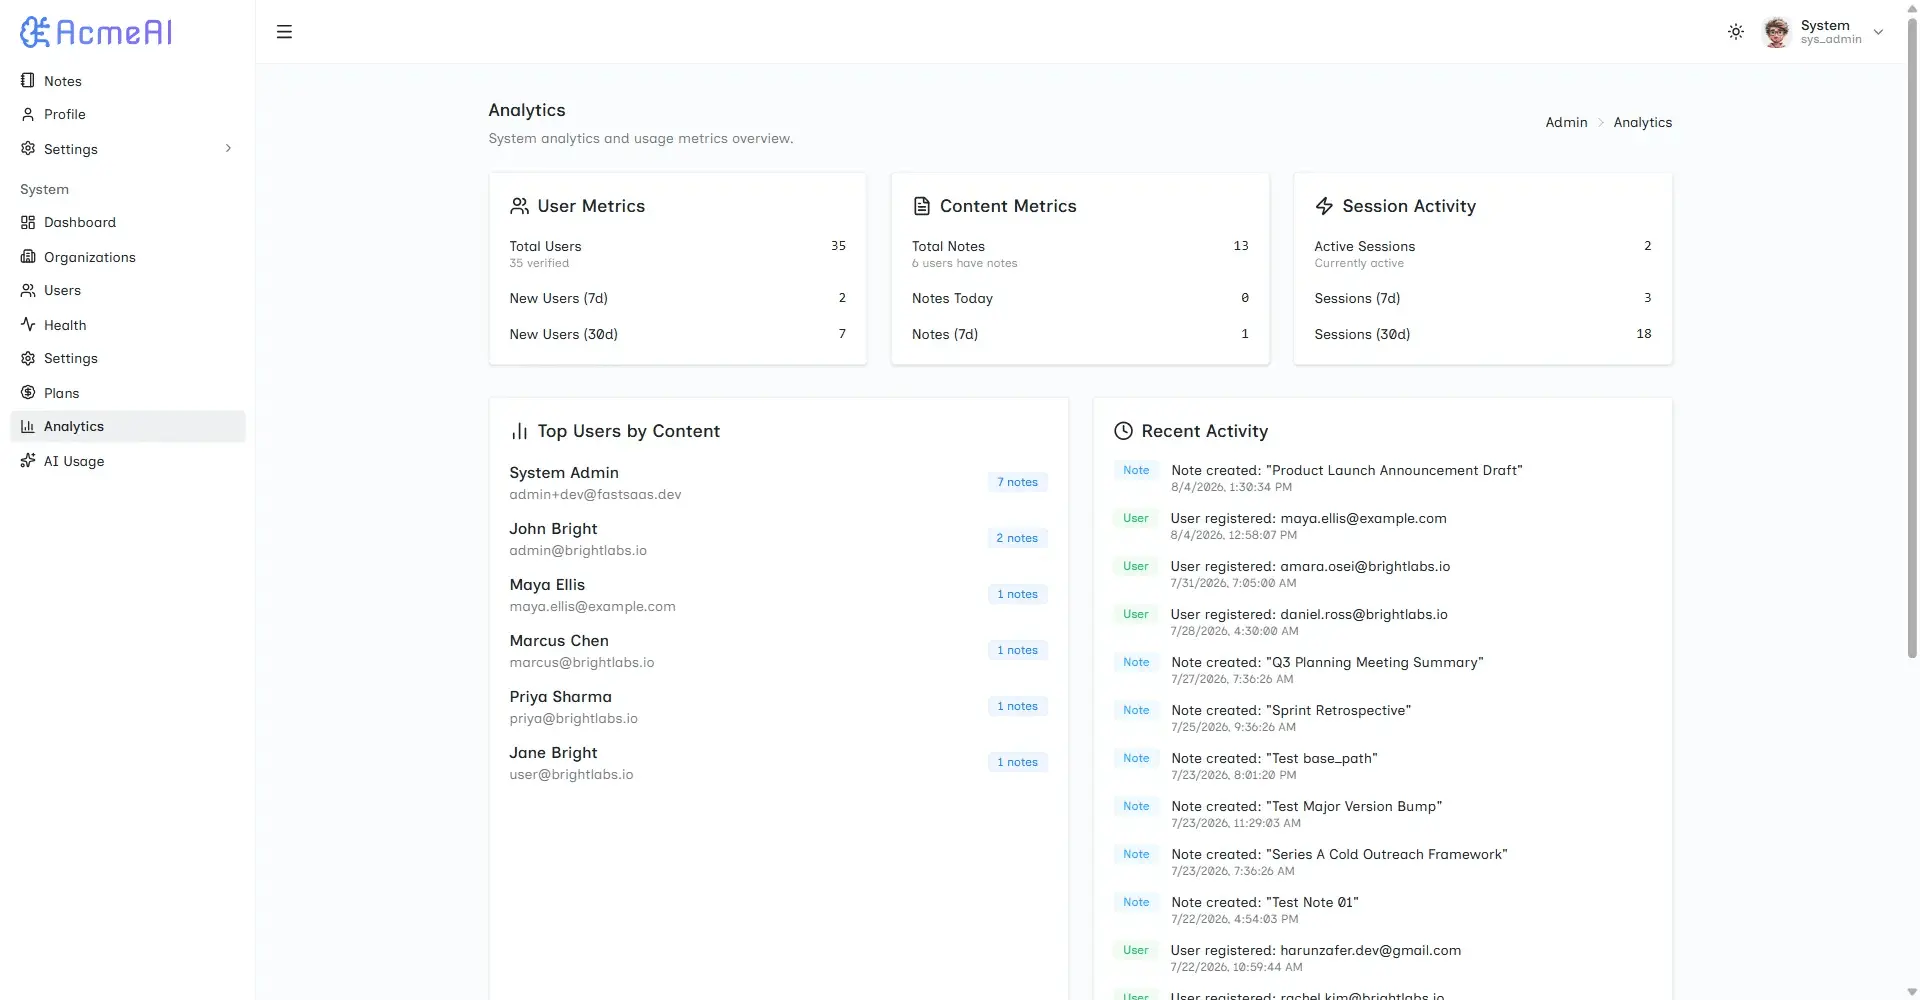Click the User Metrics card icon

click(x=519, y=206)
